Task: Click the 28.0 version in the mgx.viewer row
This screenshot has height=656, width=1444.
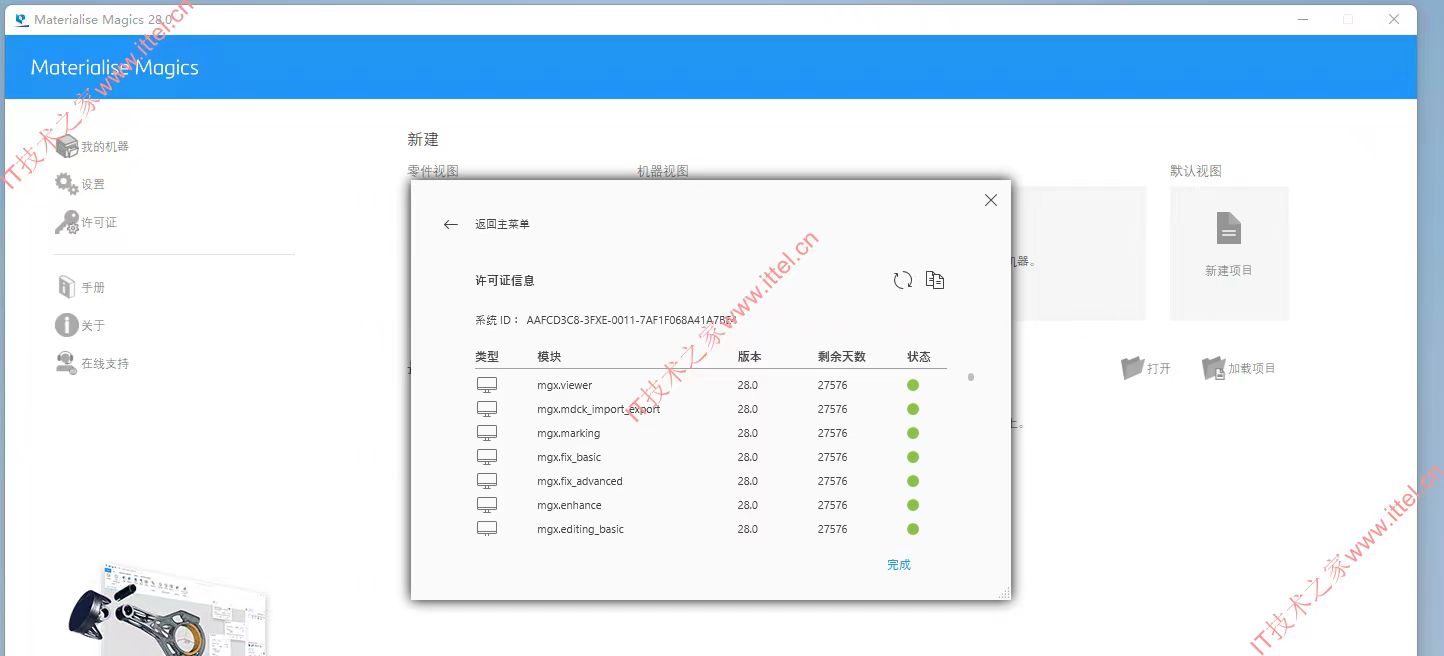Action: coord(748,385)
